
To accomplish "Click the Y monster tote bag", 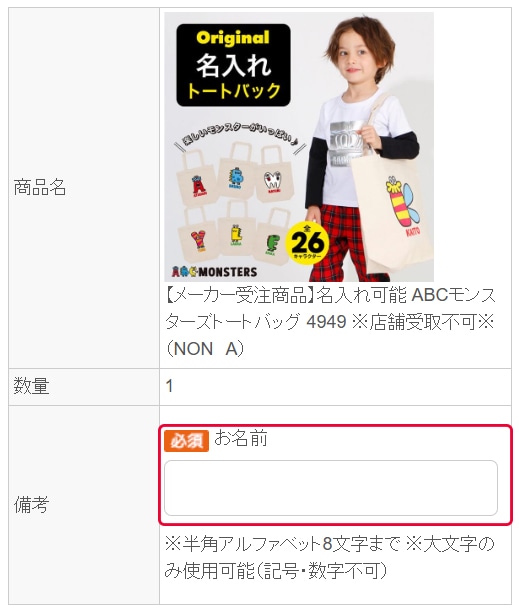I will click(197, 235).
